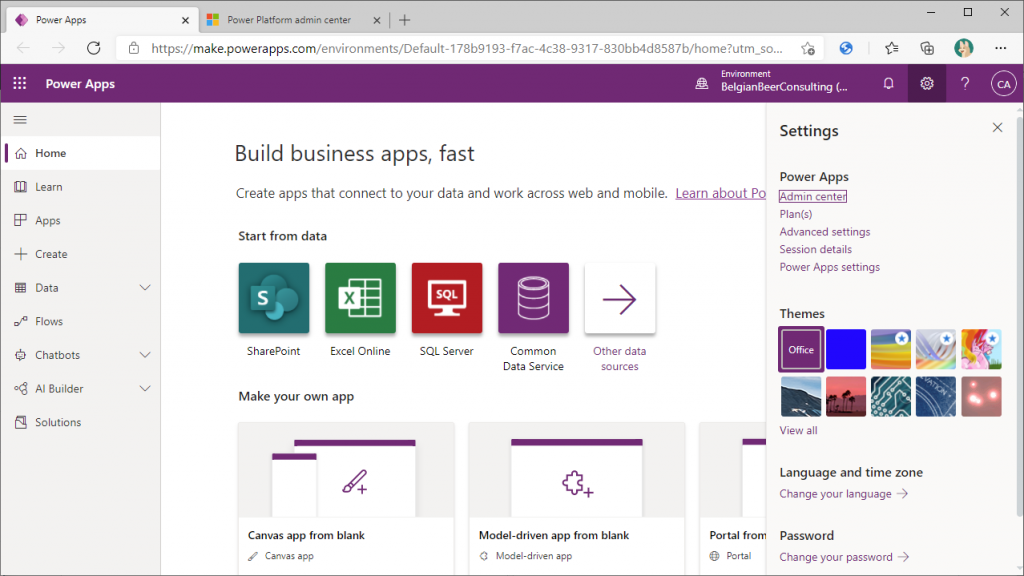Screen dimensions: 1024x576
Task: Follow the Learn about Power Apps link
Action: pyautogui.click(x=720, y=193)
